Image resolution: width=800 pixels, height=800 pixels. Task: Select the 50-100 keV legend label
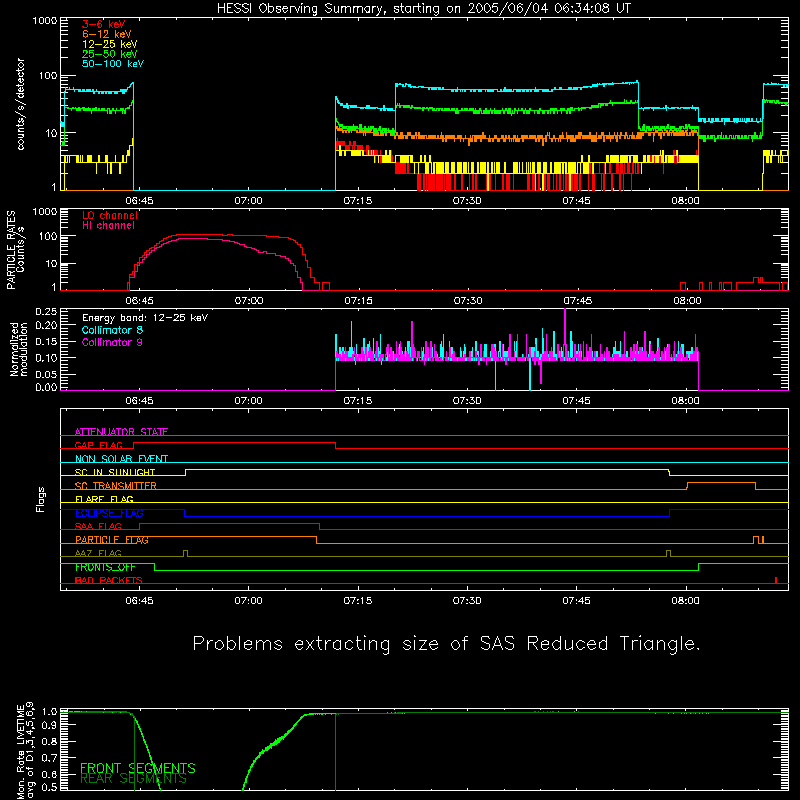(113, 64)
